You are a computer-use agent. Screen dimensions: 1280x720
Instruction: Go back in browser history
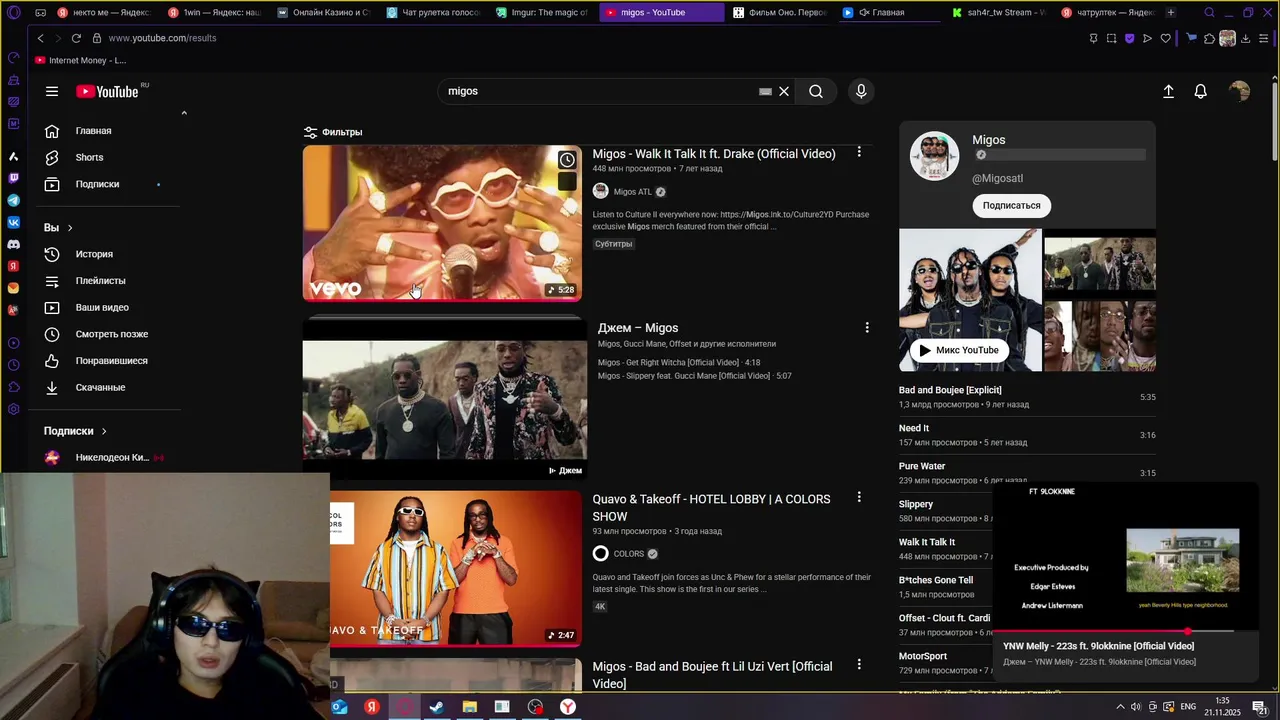[x=40, y=38]
